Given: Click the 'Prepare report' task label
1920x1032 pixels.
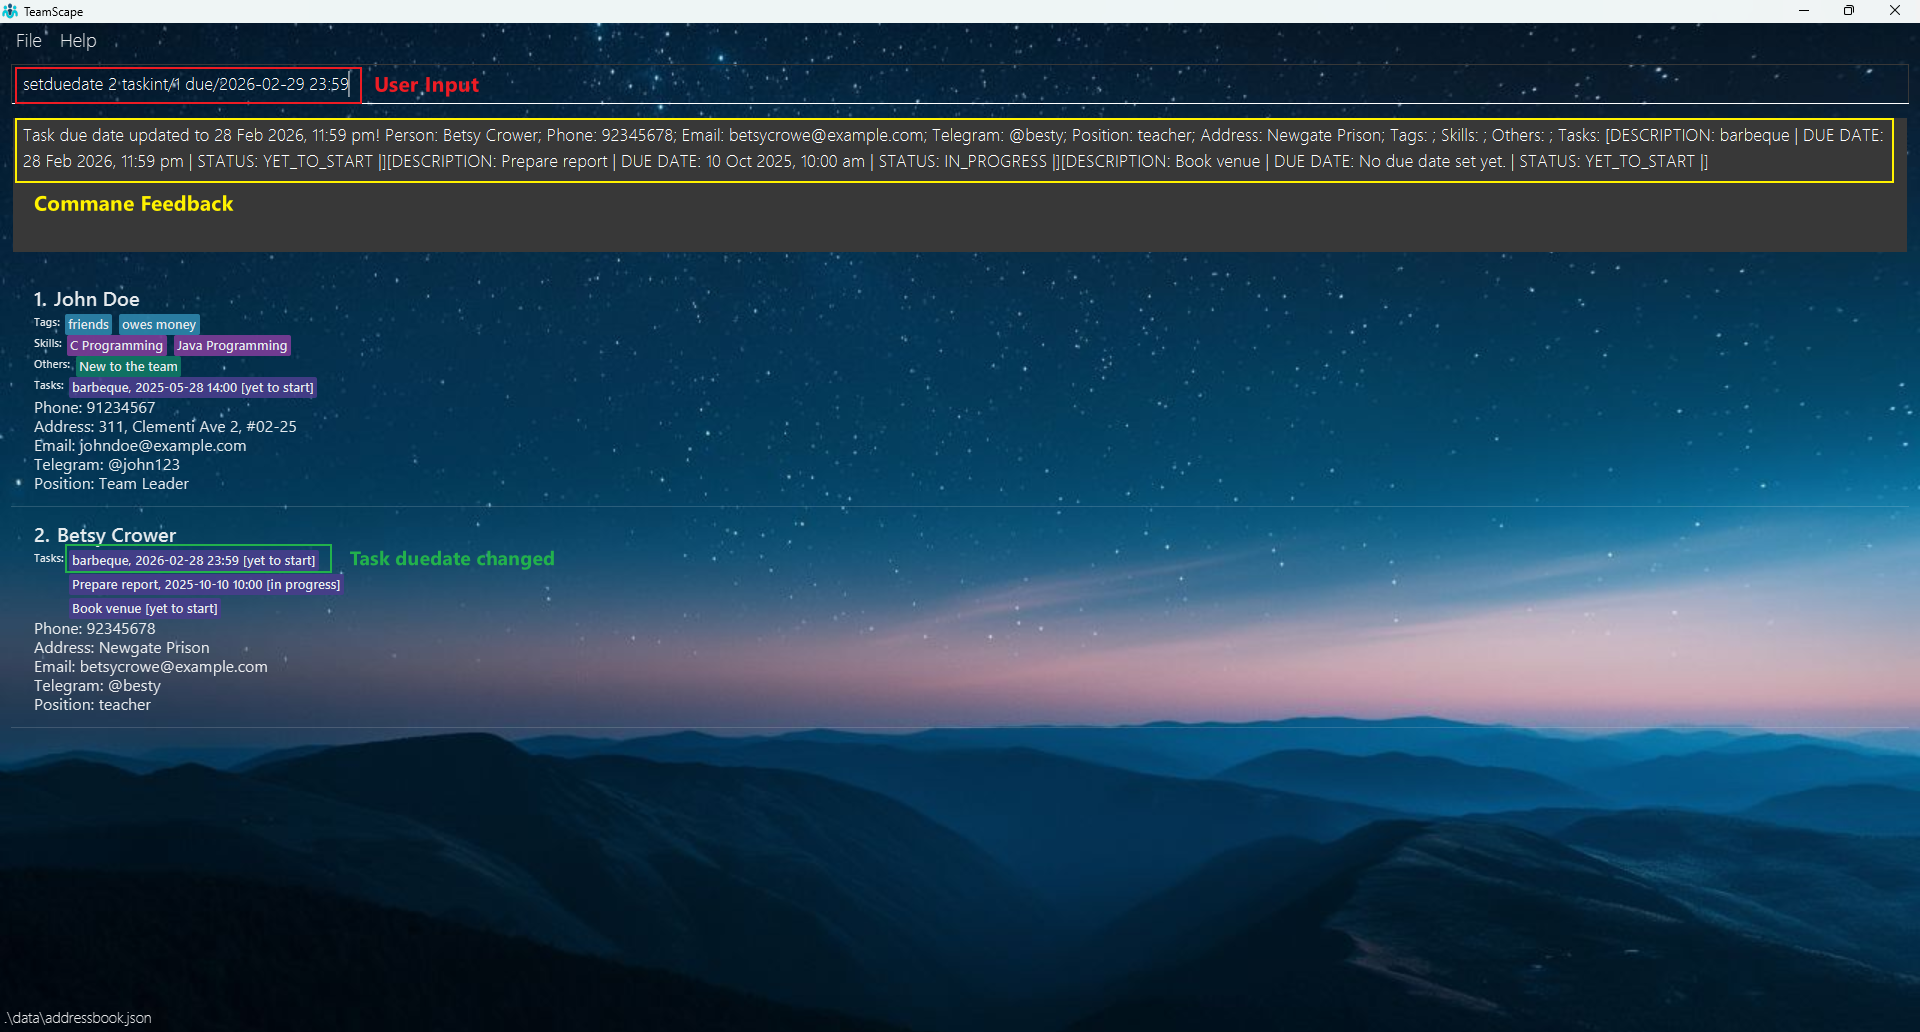Looking at the screenshot, I should [206, 585].
